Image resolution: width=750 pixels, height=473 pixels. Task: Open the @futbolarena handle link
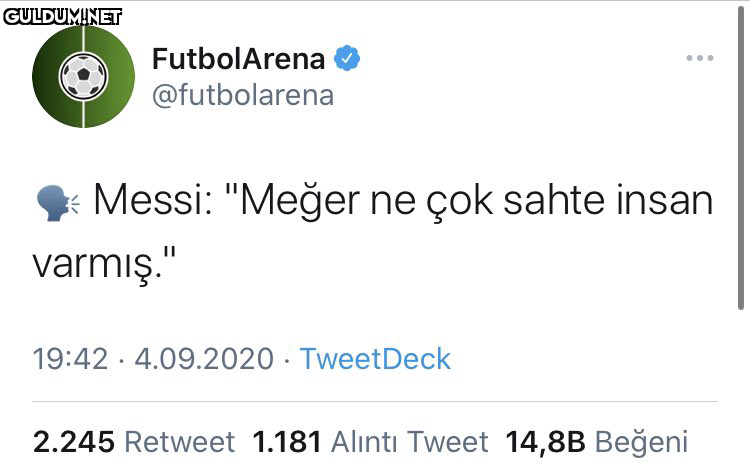(243, 95)
